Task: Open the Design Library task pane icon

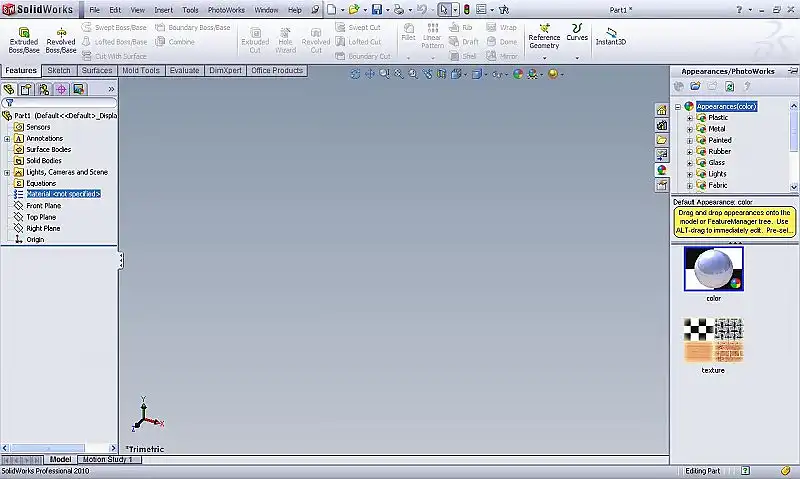Action: coord(661,125)
